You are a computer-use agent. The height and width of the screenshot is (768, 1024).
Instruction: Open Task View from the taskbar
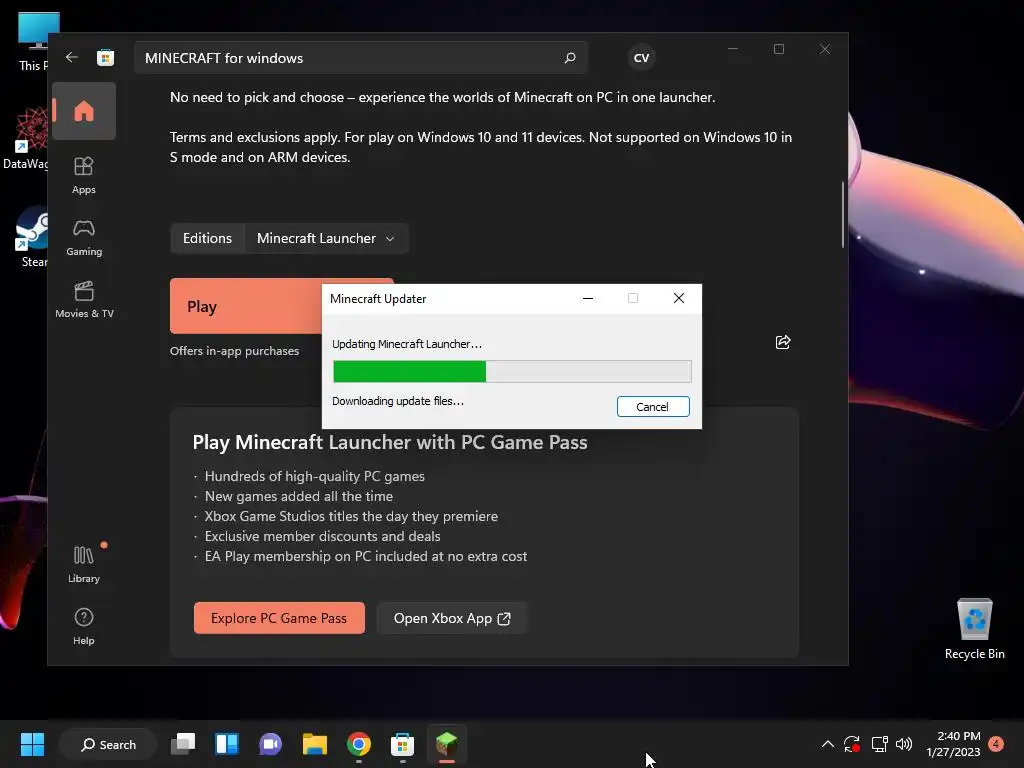183,744
